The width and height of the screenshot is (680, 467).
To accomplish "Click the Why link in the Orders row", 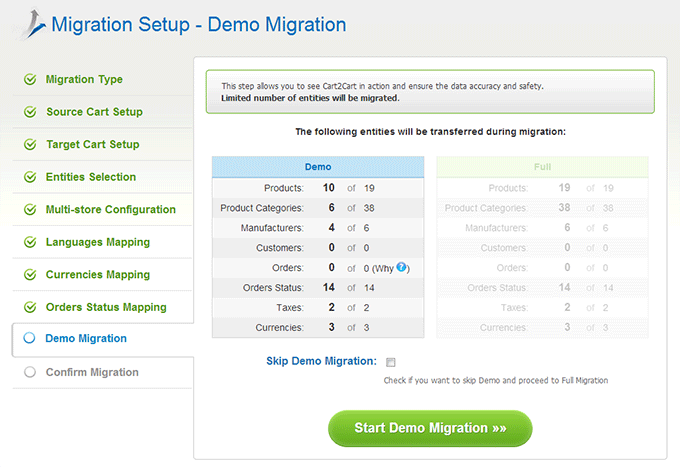I will [x=384, y=268].
